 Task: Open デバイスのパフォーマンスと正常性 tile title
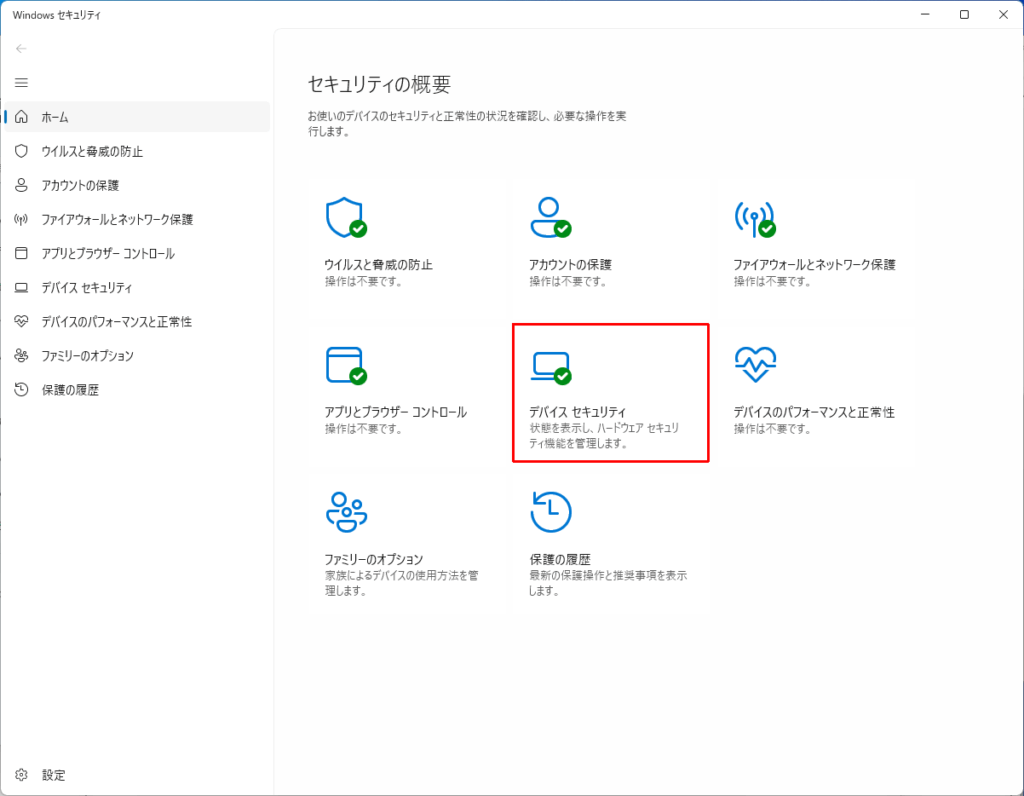[814, 412]
